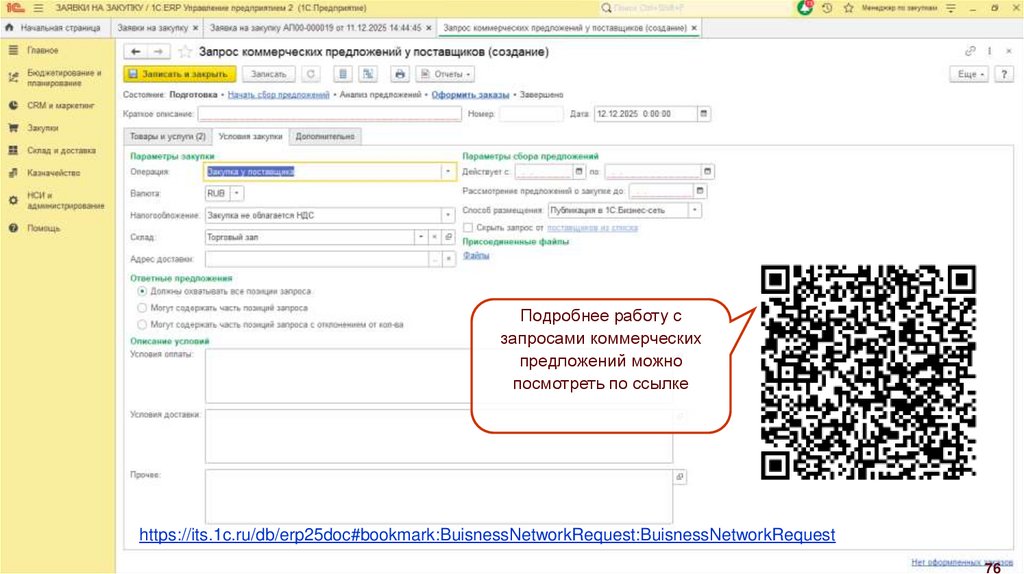Go to the Начальная страница tab

pos(60,27)
